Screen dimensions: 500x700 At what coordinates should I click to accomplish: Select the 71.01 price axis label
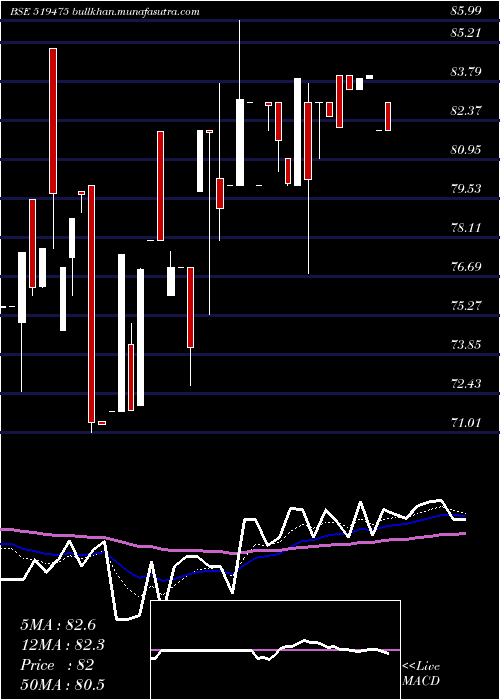click(466, 422)
